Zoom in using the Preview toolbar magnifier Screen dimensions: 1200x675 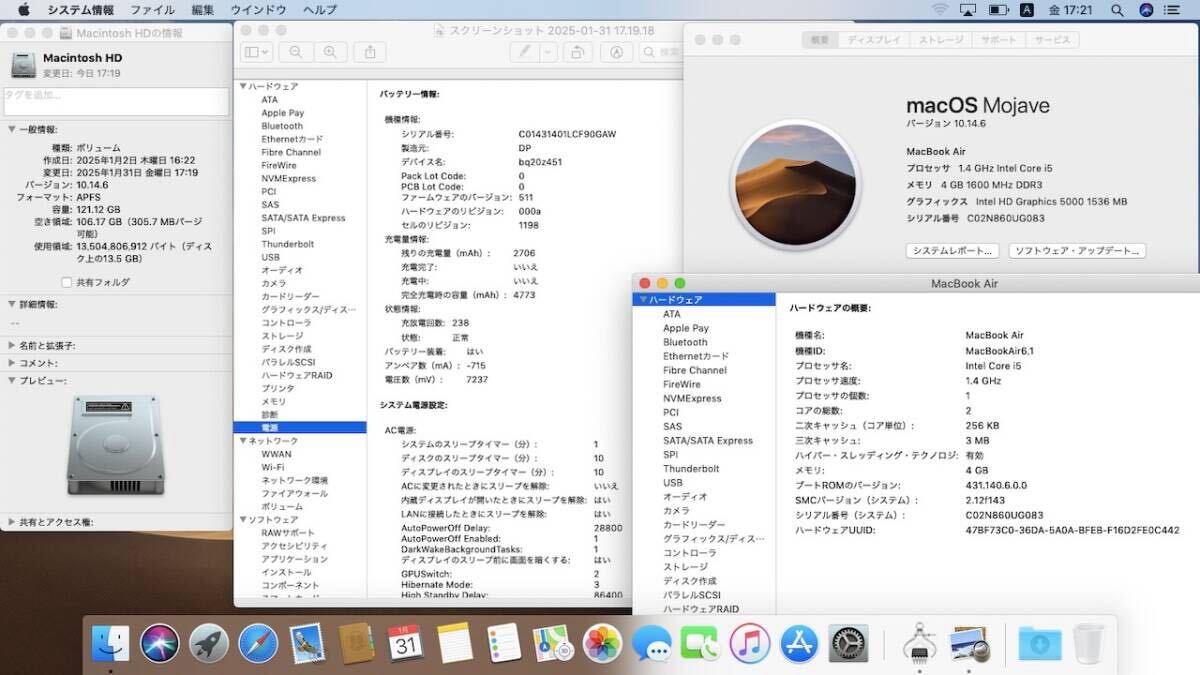tap(330, 52)
